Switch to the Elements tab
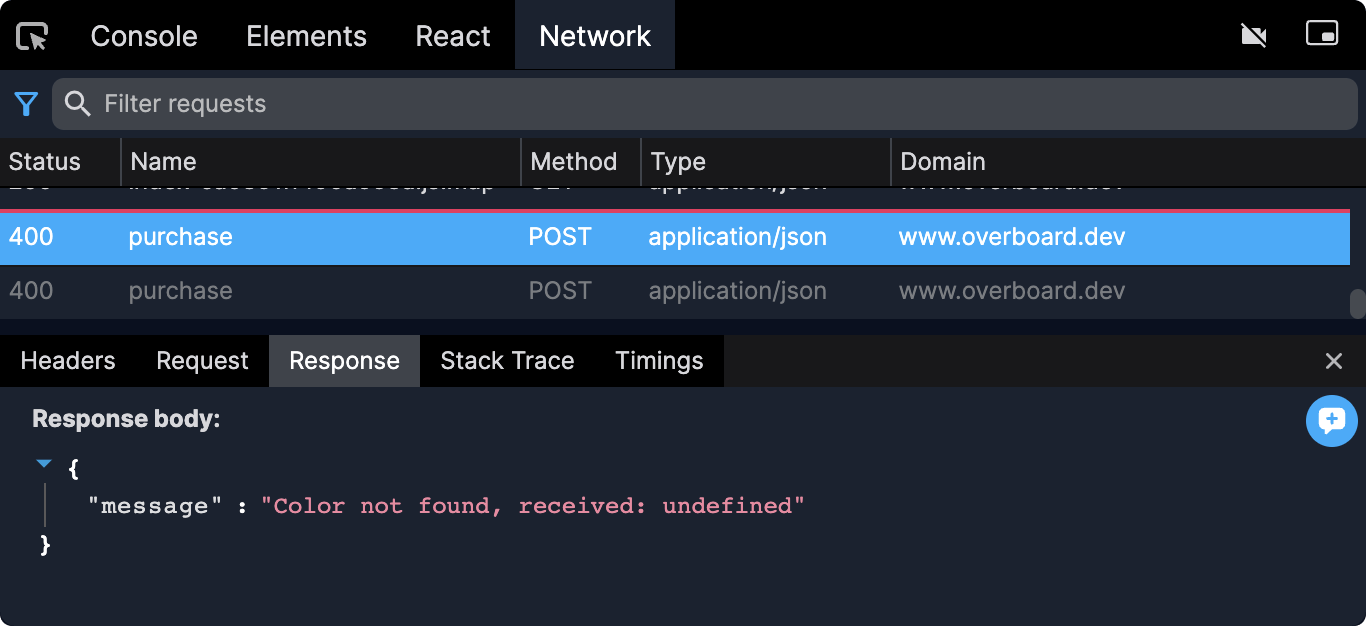This screenshot has height=626, width=1366. (306, 37)
